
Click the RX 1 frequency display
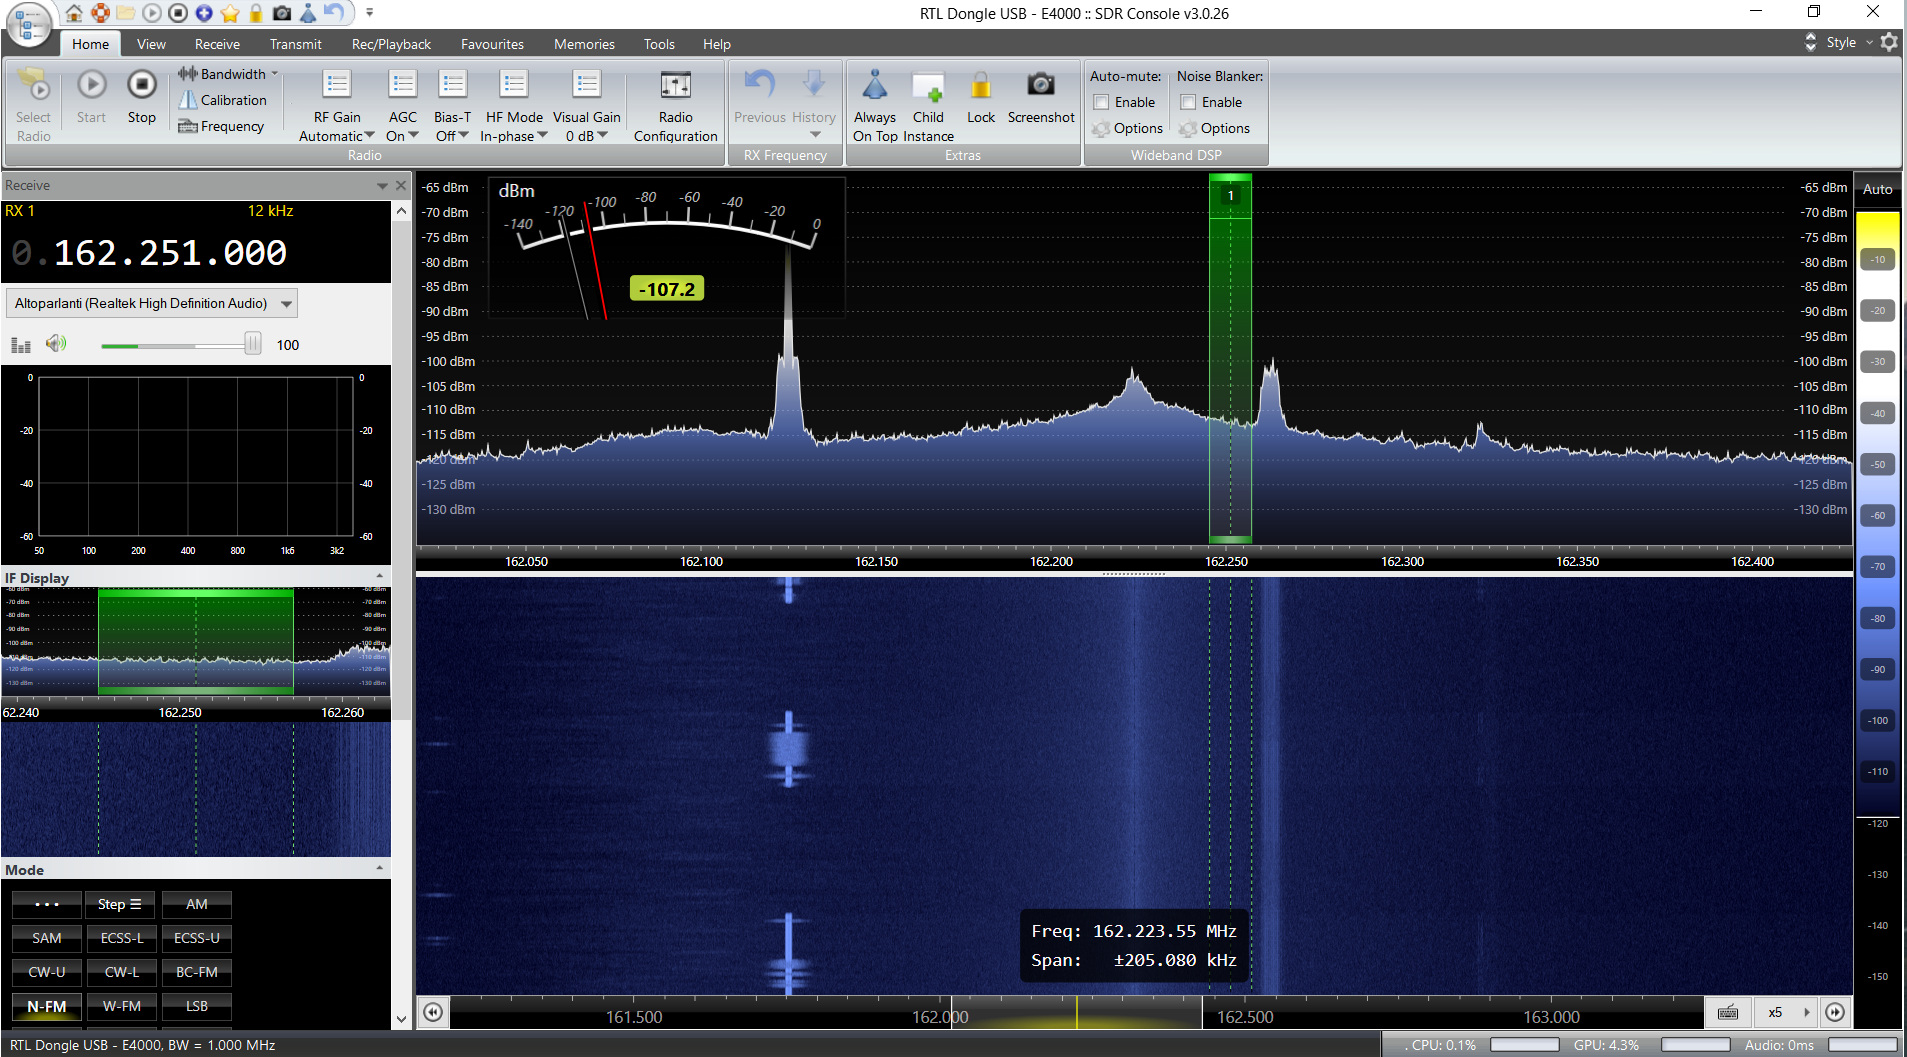pyautogui.click(x=170, y=253)
